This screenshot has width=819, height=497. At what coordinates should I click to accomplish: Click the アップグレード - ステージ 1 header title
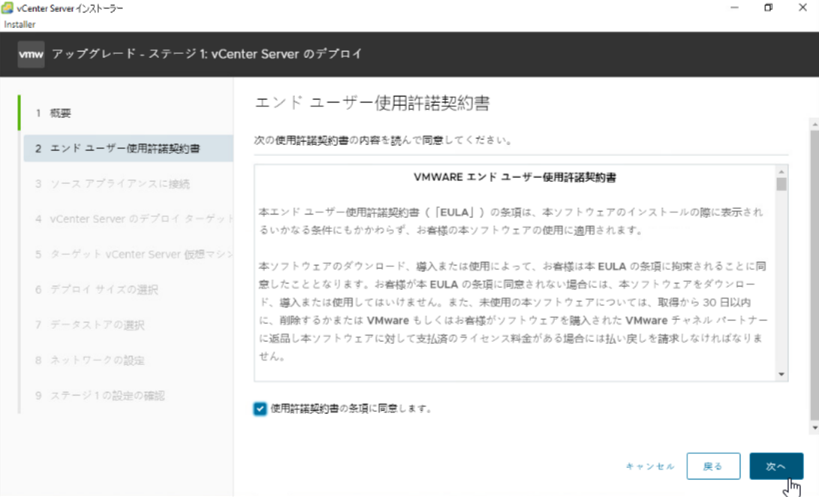pyautogui.click(x=207, y=54)
